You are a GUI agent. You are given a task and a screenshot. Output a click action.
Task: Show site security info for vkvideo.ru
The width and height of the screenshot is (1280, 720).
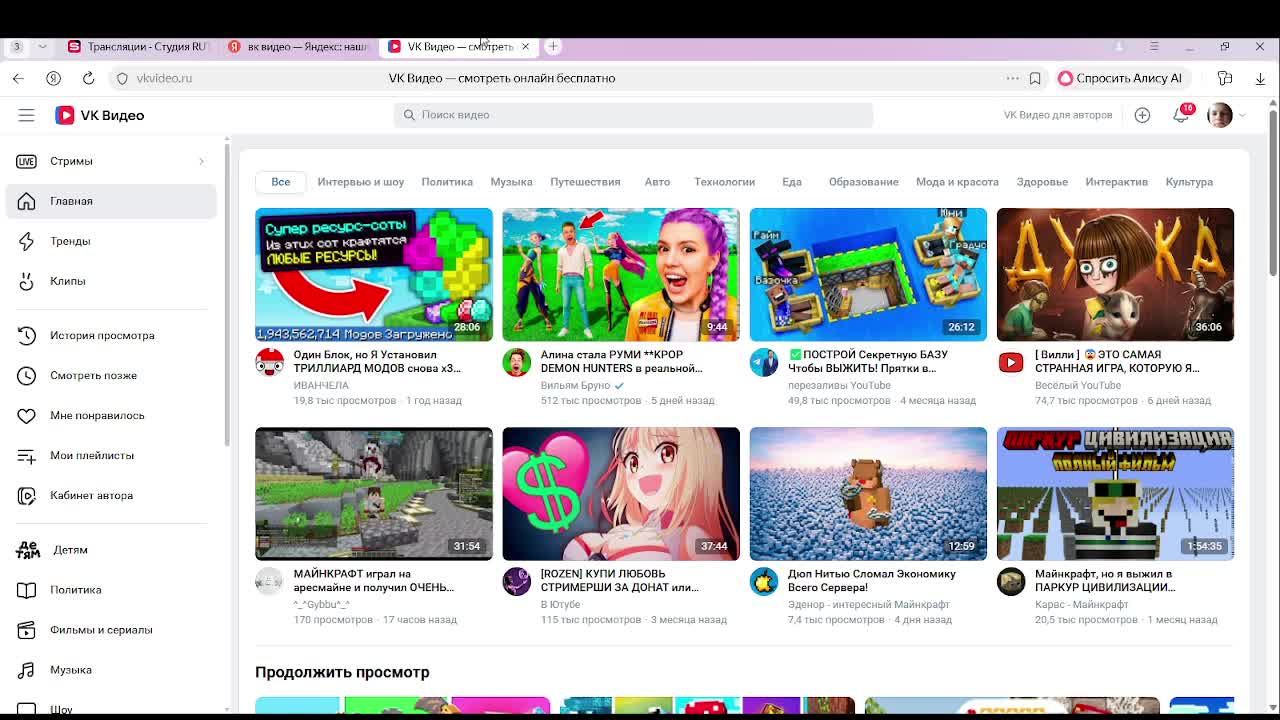(122, 78)
